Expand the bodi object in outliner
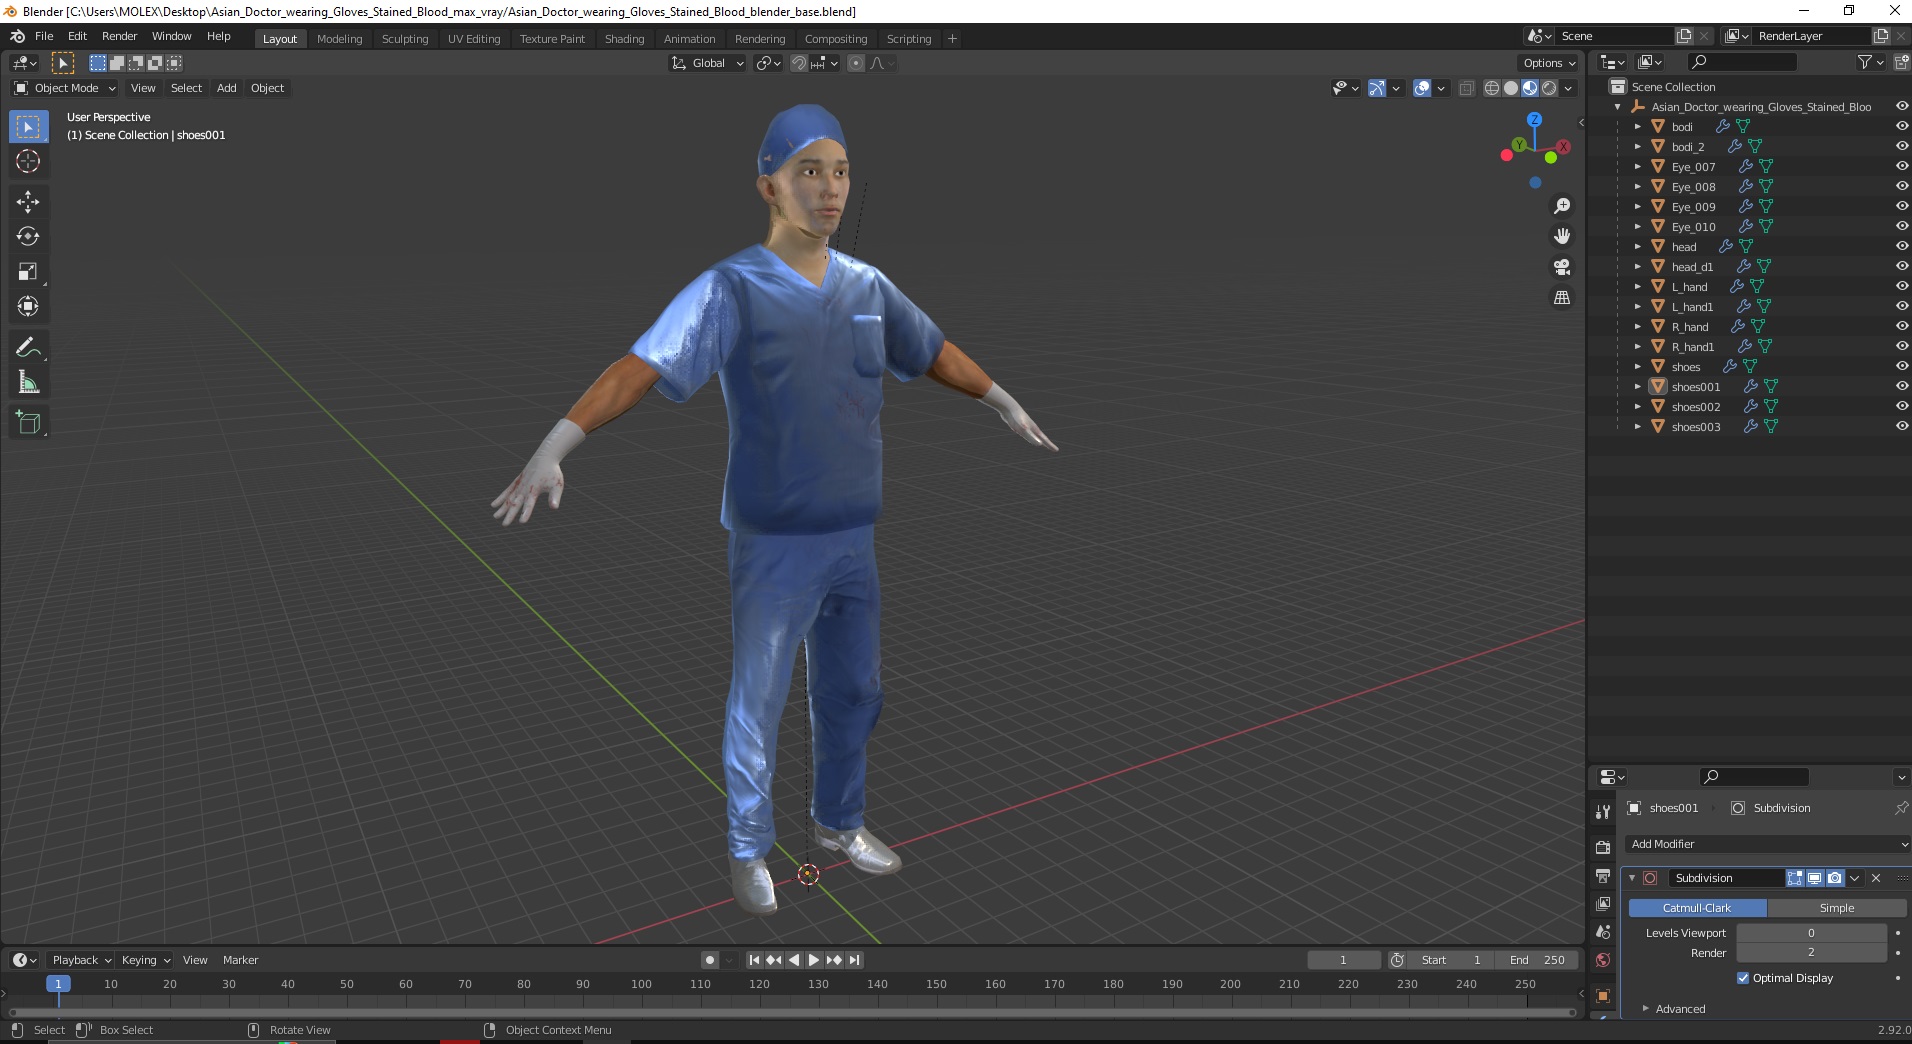This screenshot has width=1912, height=1044. tap(1637, 127)
